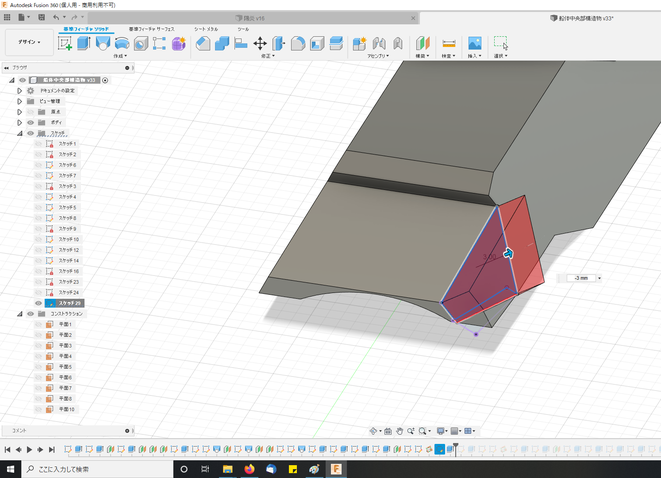Switch to the シートメタル tab
Image resolution: width=661 pixels, height=478 pixels.
pyautogui.click(x=206, y=29)
